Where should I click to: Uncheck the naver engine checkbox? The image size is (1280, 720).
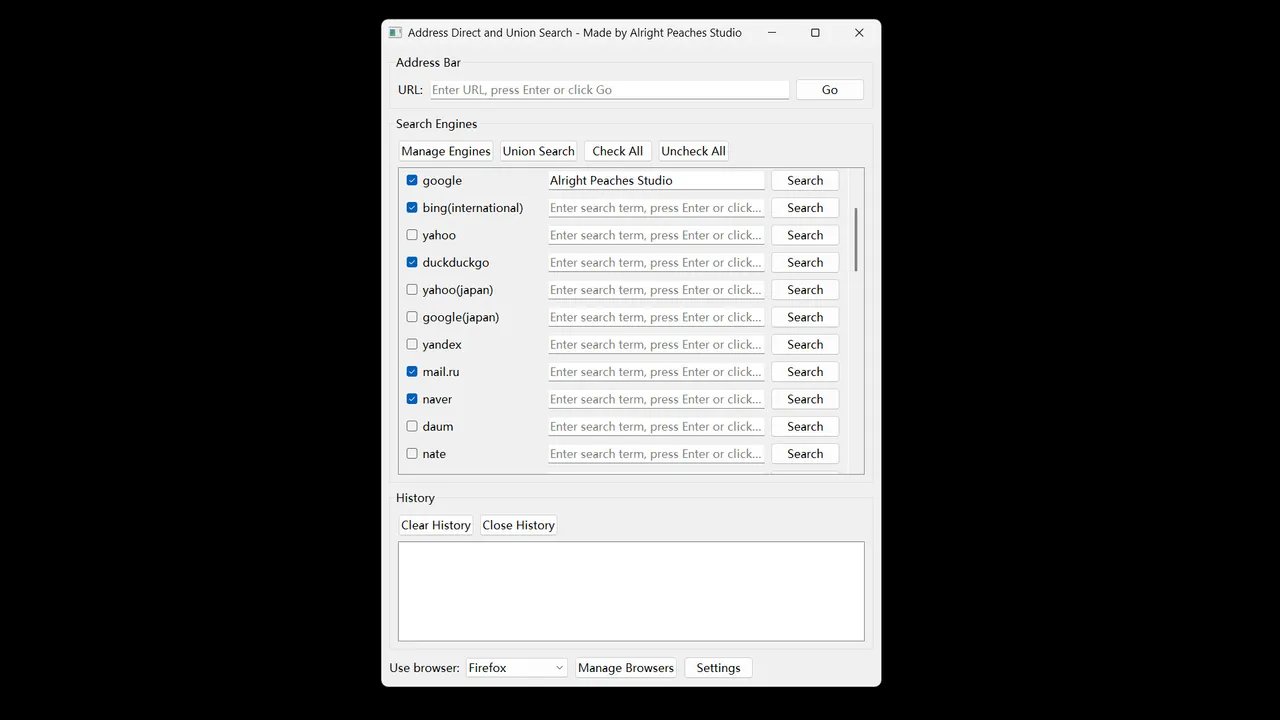click(412, 399)
